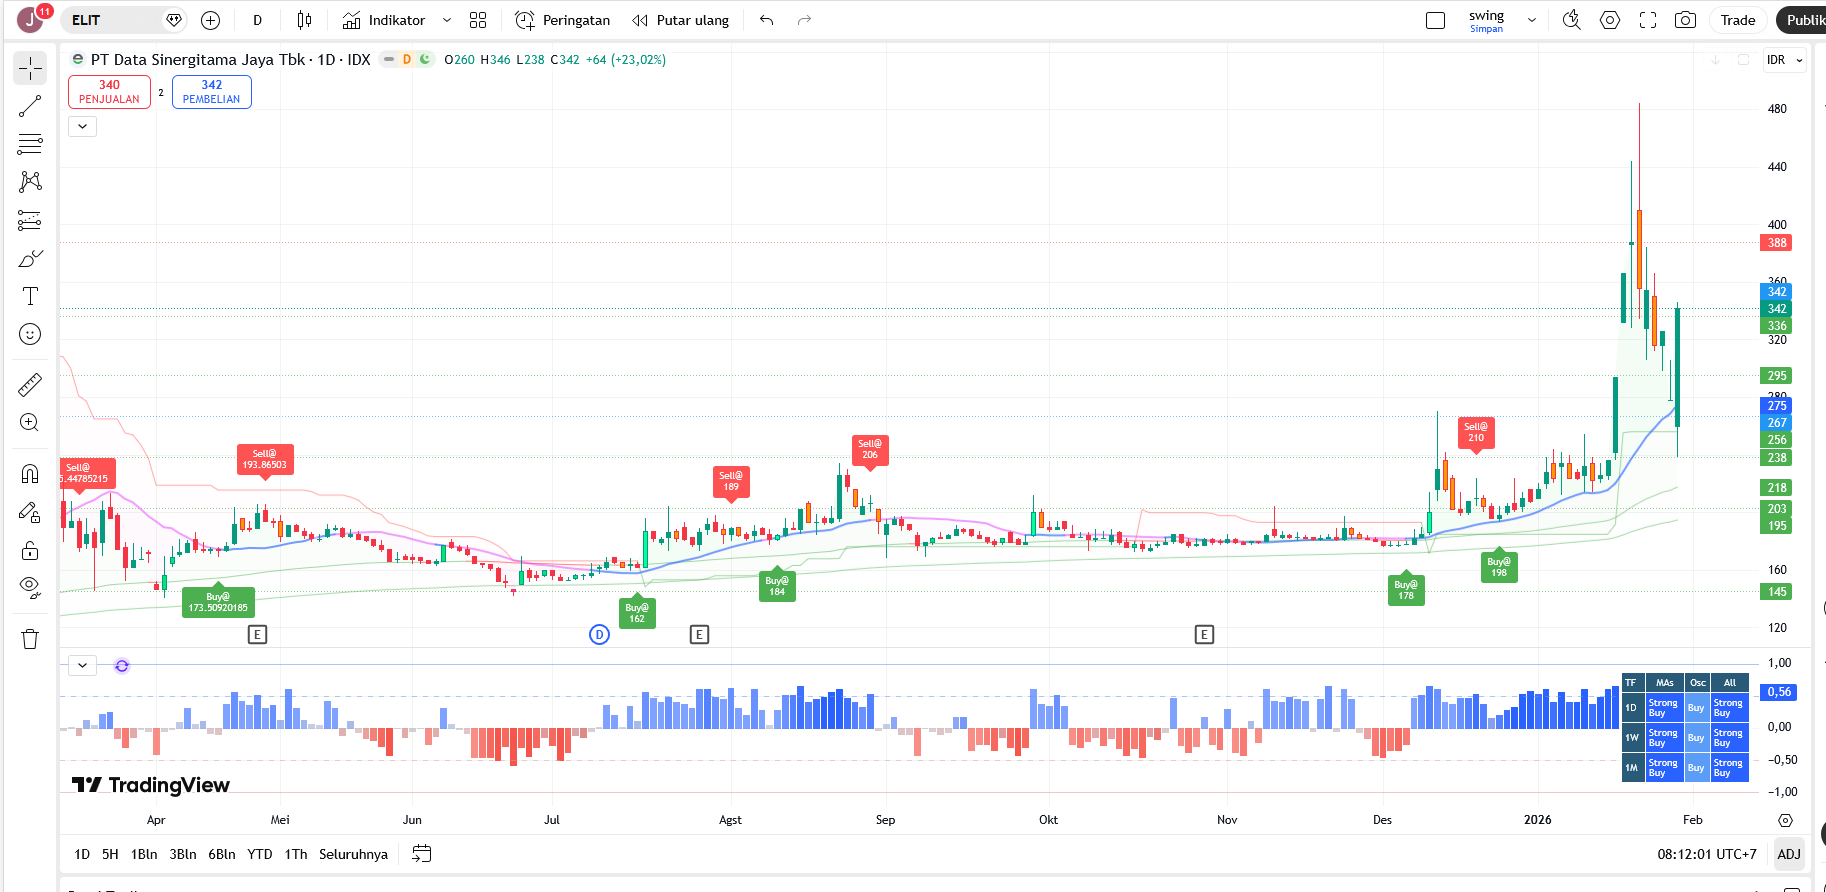Toggle lock all drawings
Screen dimensions: 1826x892
tap(30, 550)
